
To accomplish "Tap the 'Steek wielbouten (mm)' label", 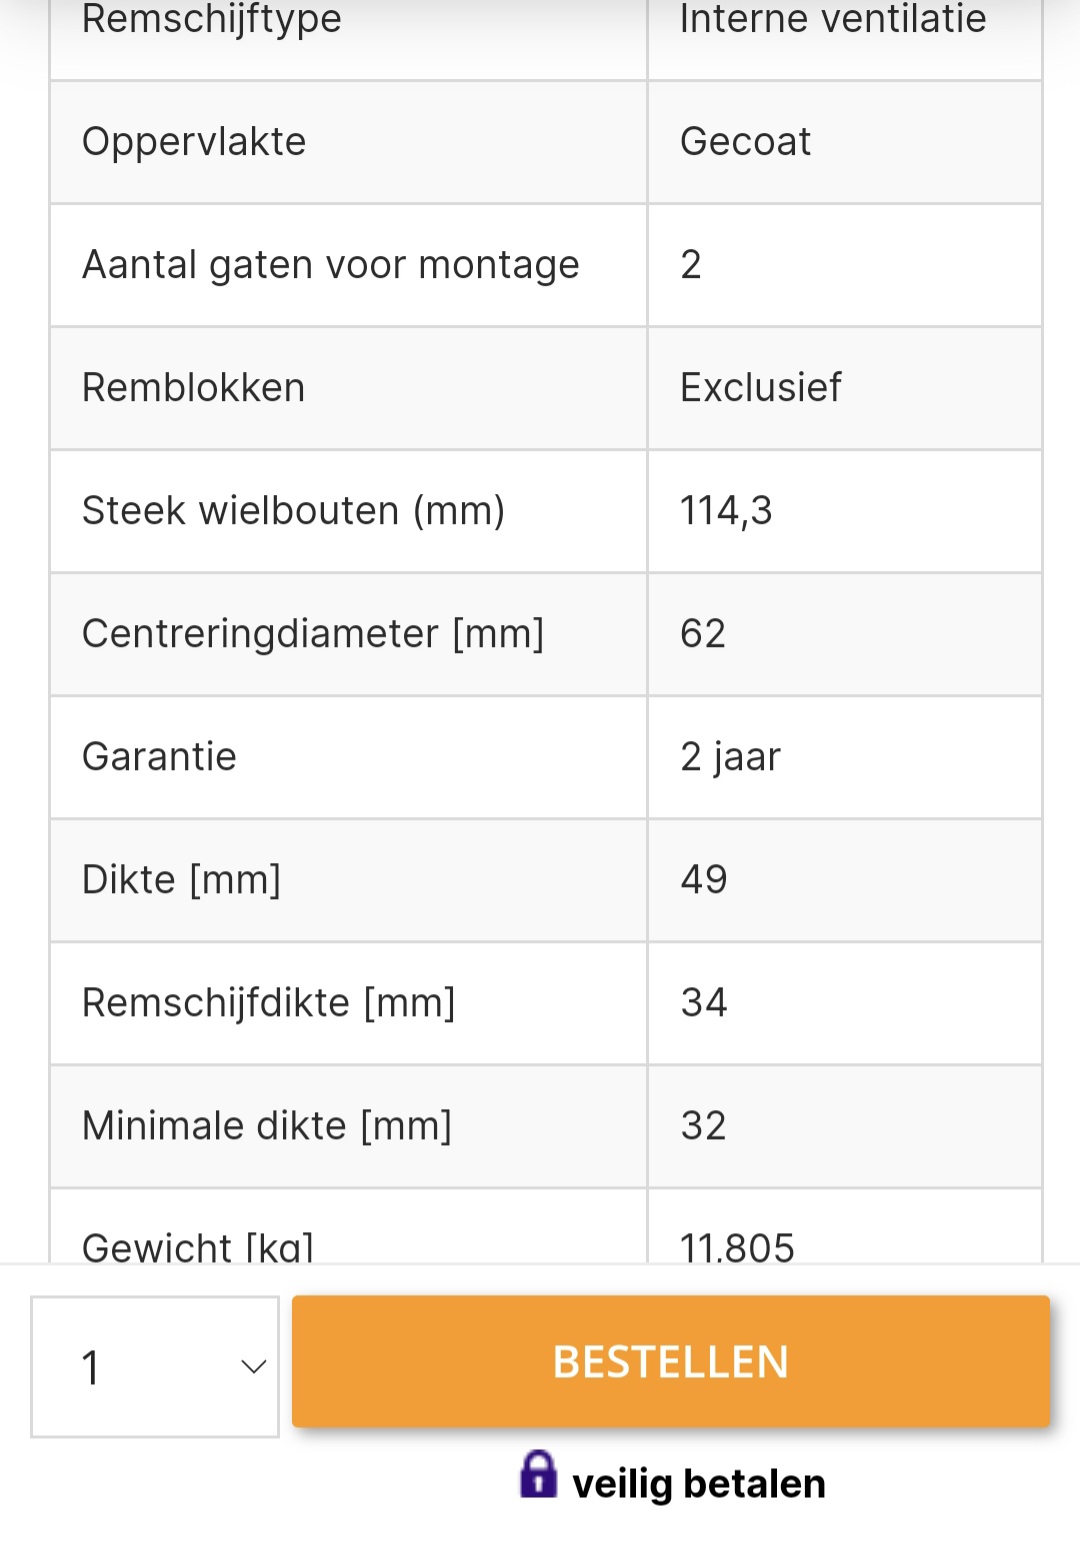I will [x=293, y=511].
